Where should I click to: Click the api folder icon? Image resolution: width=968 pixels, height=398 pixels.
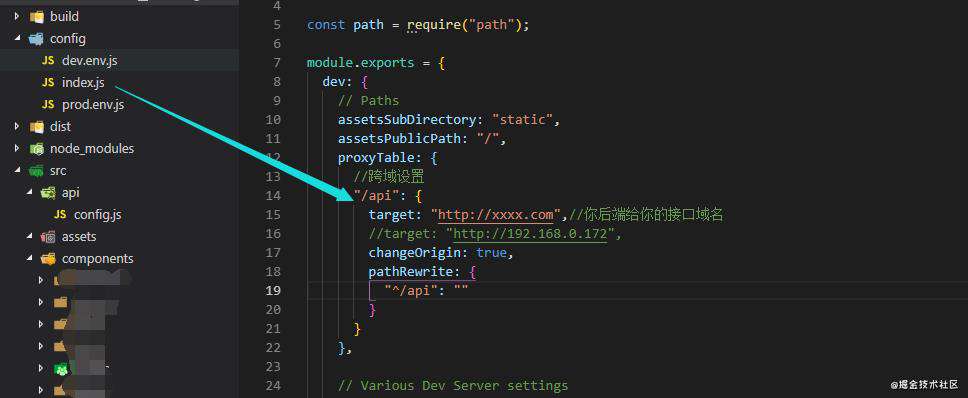click(48, 193)
